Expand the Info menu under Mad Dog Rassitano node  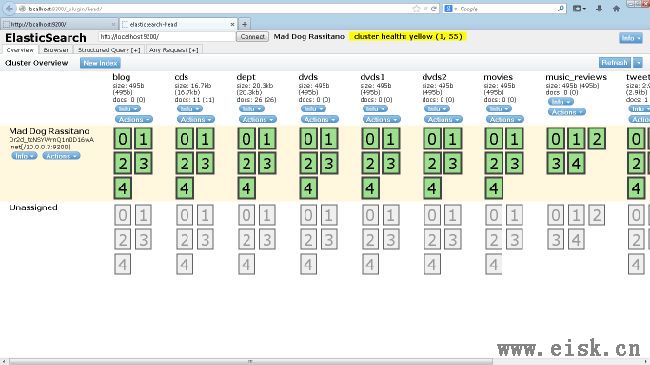(x=24, y=156)
